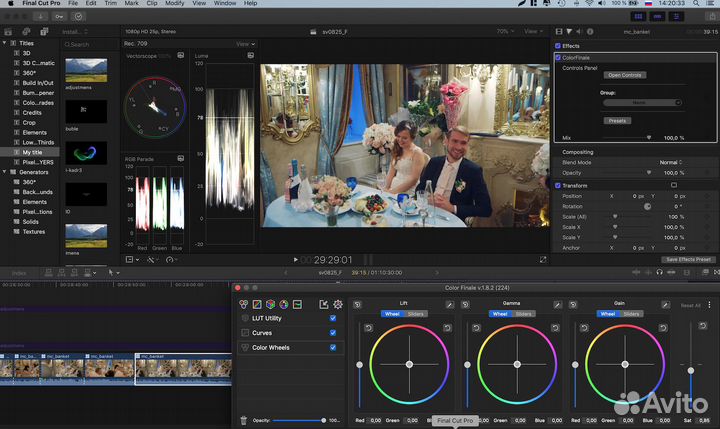Switch Gain to the Sliders tab
720x429 pixels.
click(632, 313)
